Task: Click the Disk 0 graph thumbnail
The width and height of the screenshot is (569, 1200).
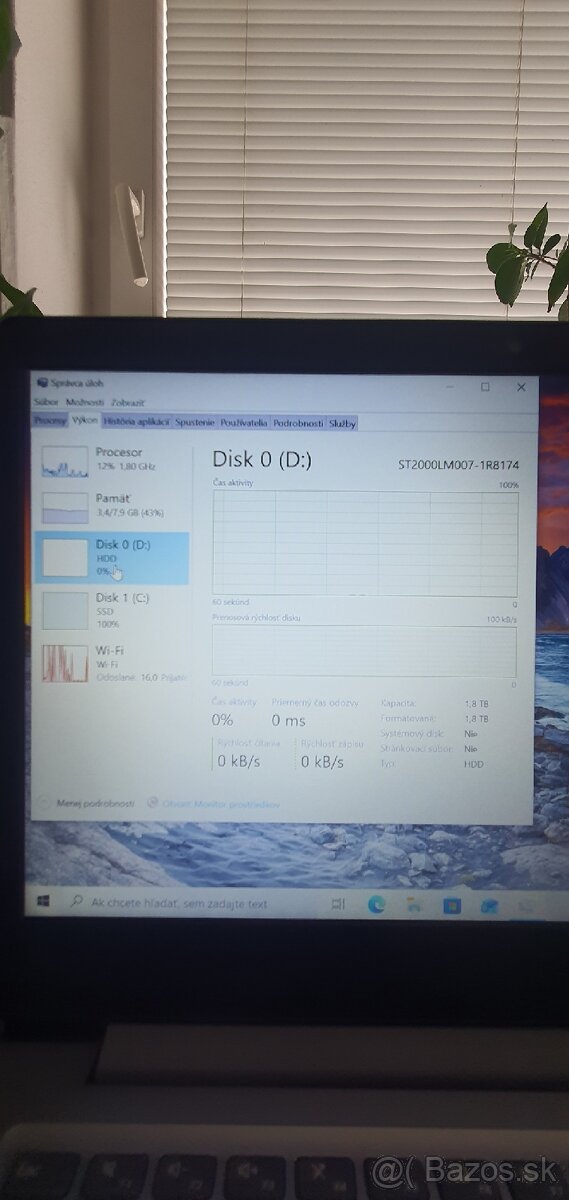Action: [65, 558]
